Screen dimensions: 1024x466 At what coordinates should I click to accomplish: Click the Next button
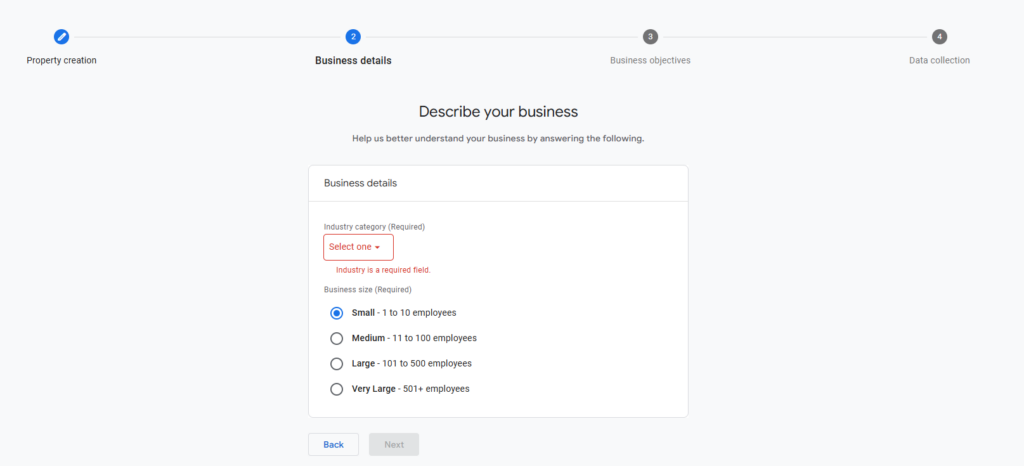pyautogui.click(x=394, y=444)
